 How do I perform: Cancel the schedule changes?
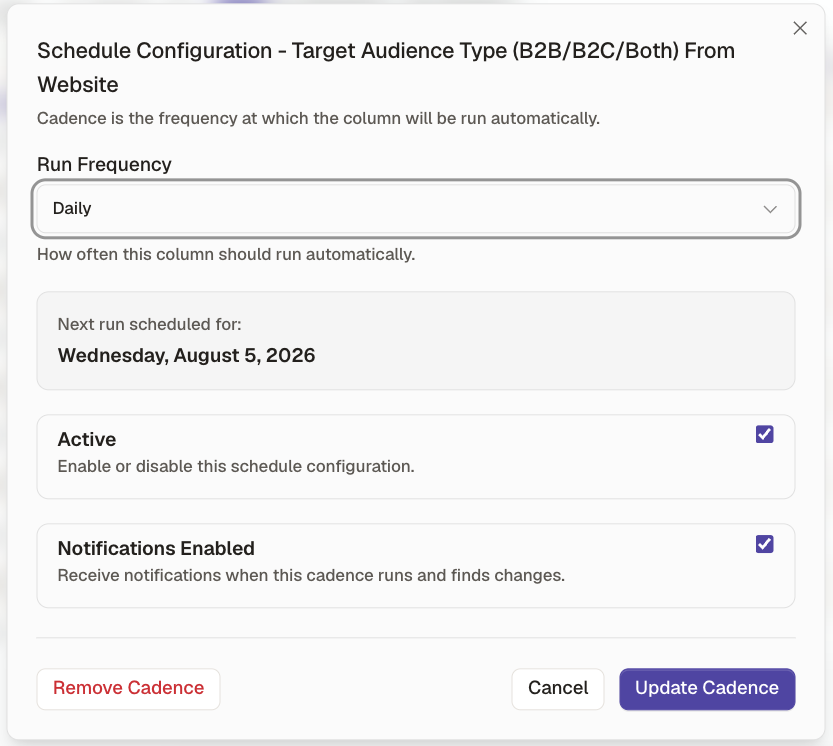[x=558, y=689]
